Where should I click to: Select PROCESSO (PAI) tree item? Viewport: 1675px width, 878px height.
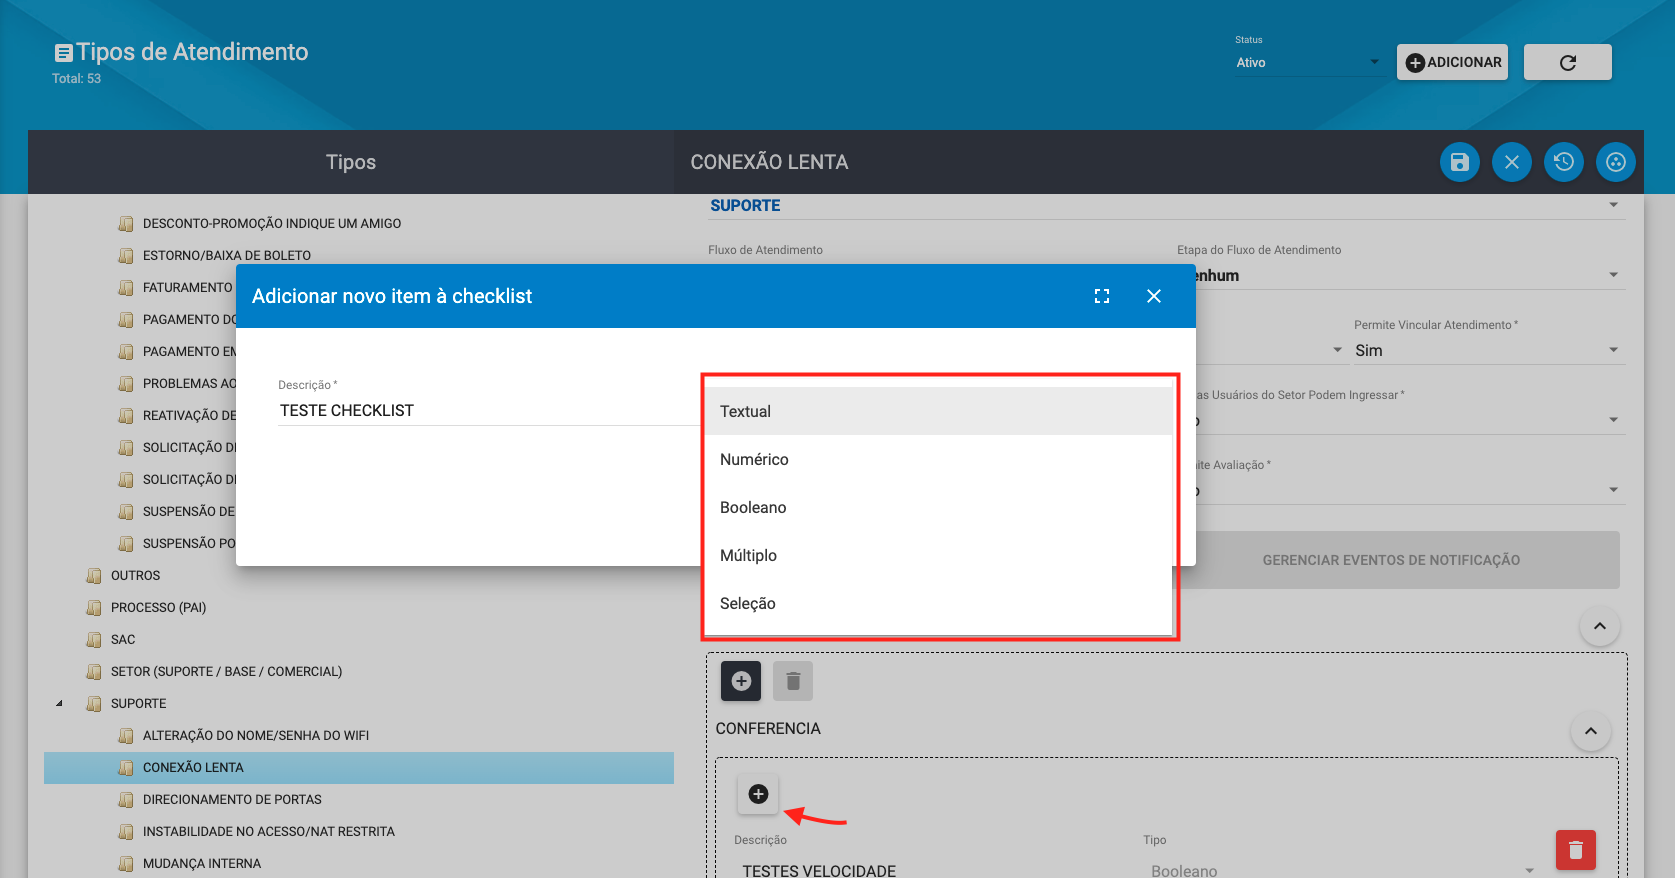point(158,607)
